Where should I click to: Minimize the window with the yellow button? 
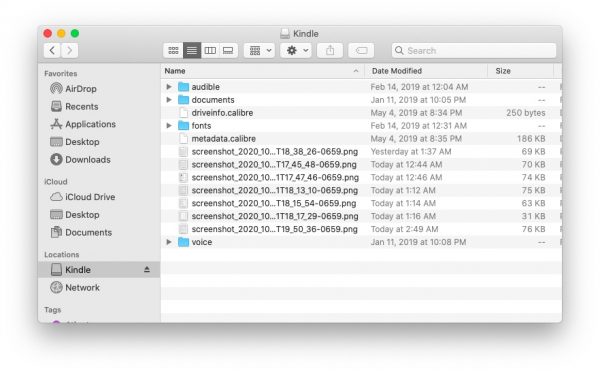coord(61,33)
